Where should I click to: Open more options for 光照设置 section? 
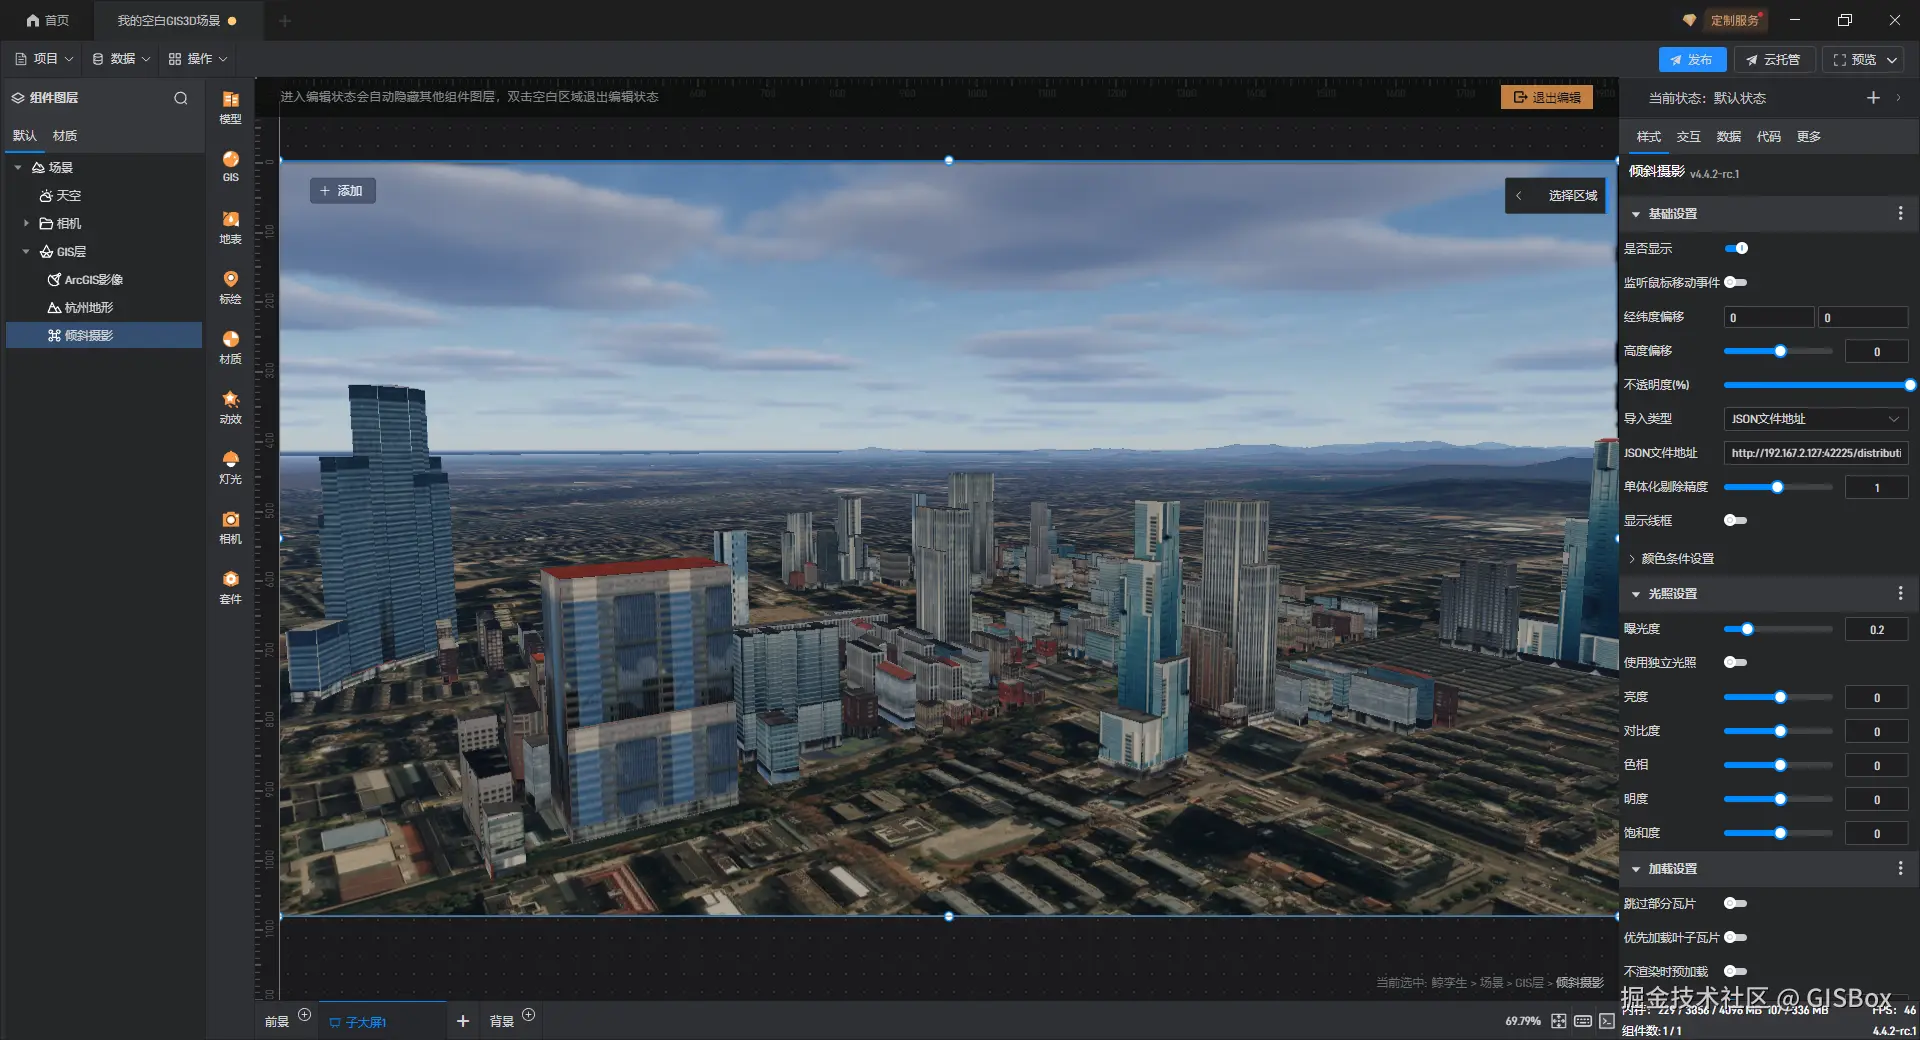click(1900, 593)
